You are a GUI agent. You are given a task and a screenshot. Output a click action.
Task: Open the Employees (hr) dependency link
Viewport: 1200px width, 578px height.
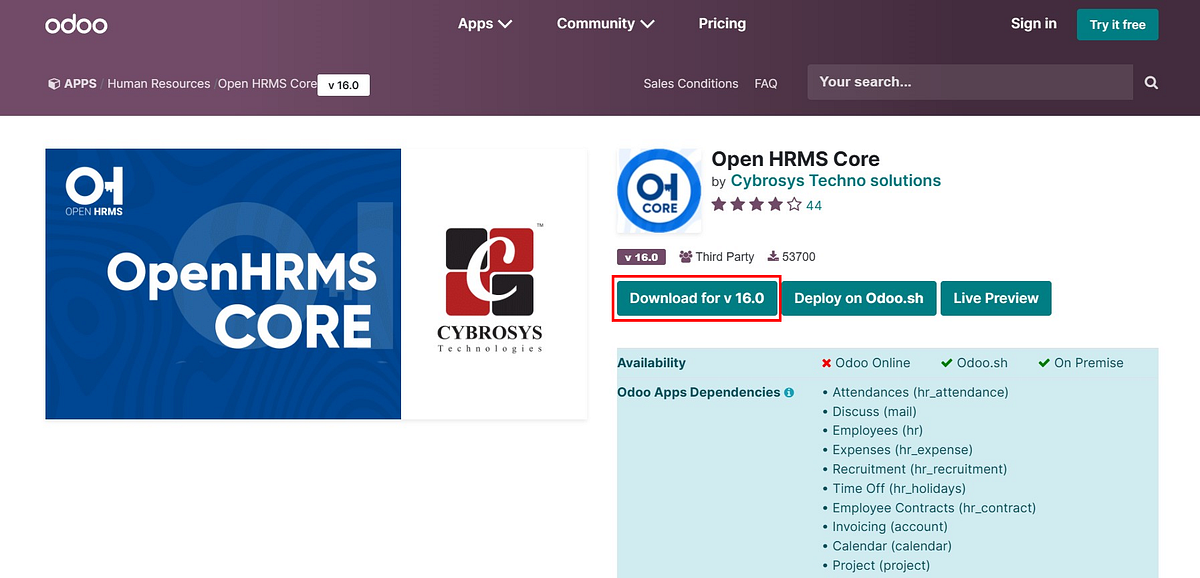[x=876, y=430]
